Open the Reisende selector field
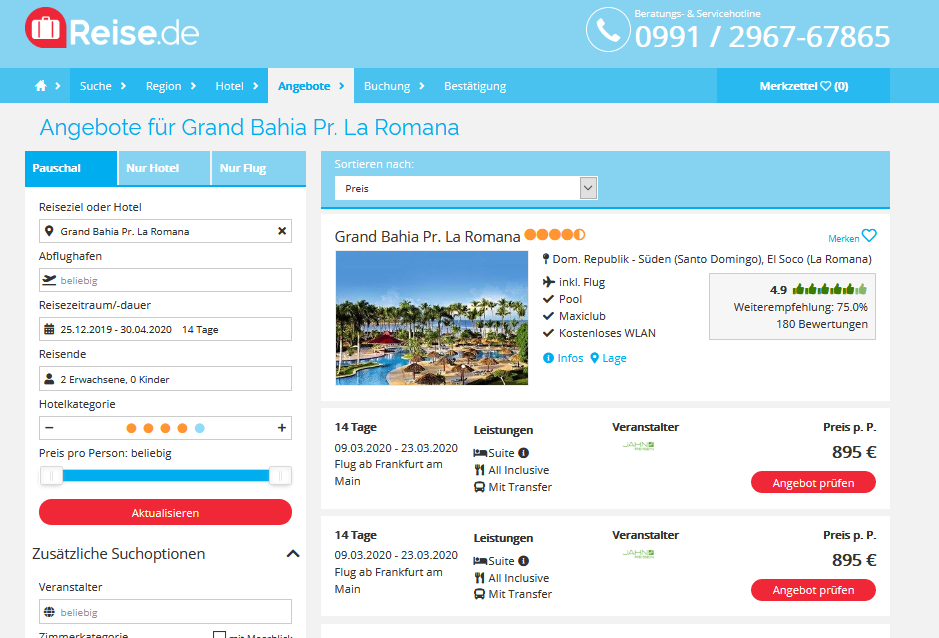The width and height of the screenshot is (939, 638). (x=165, y=379)
